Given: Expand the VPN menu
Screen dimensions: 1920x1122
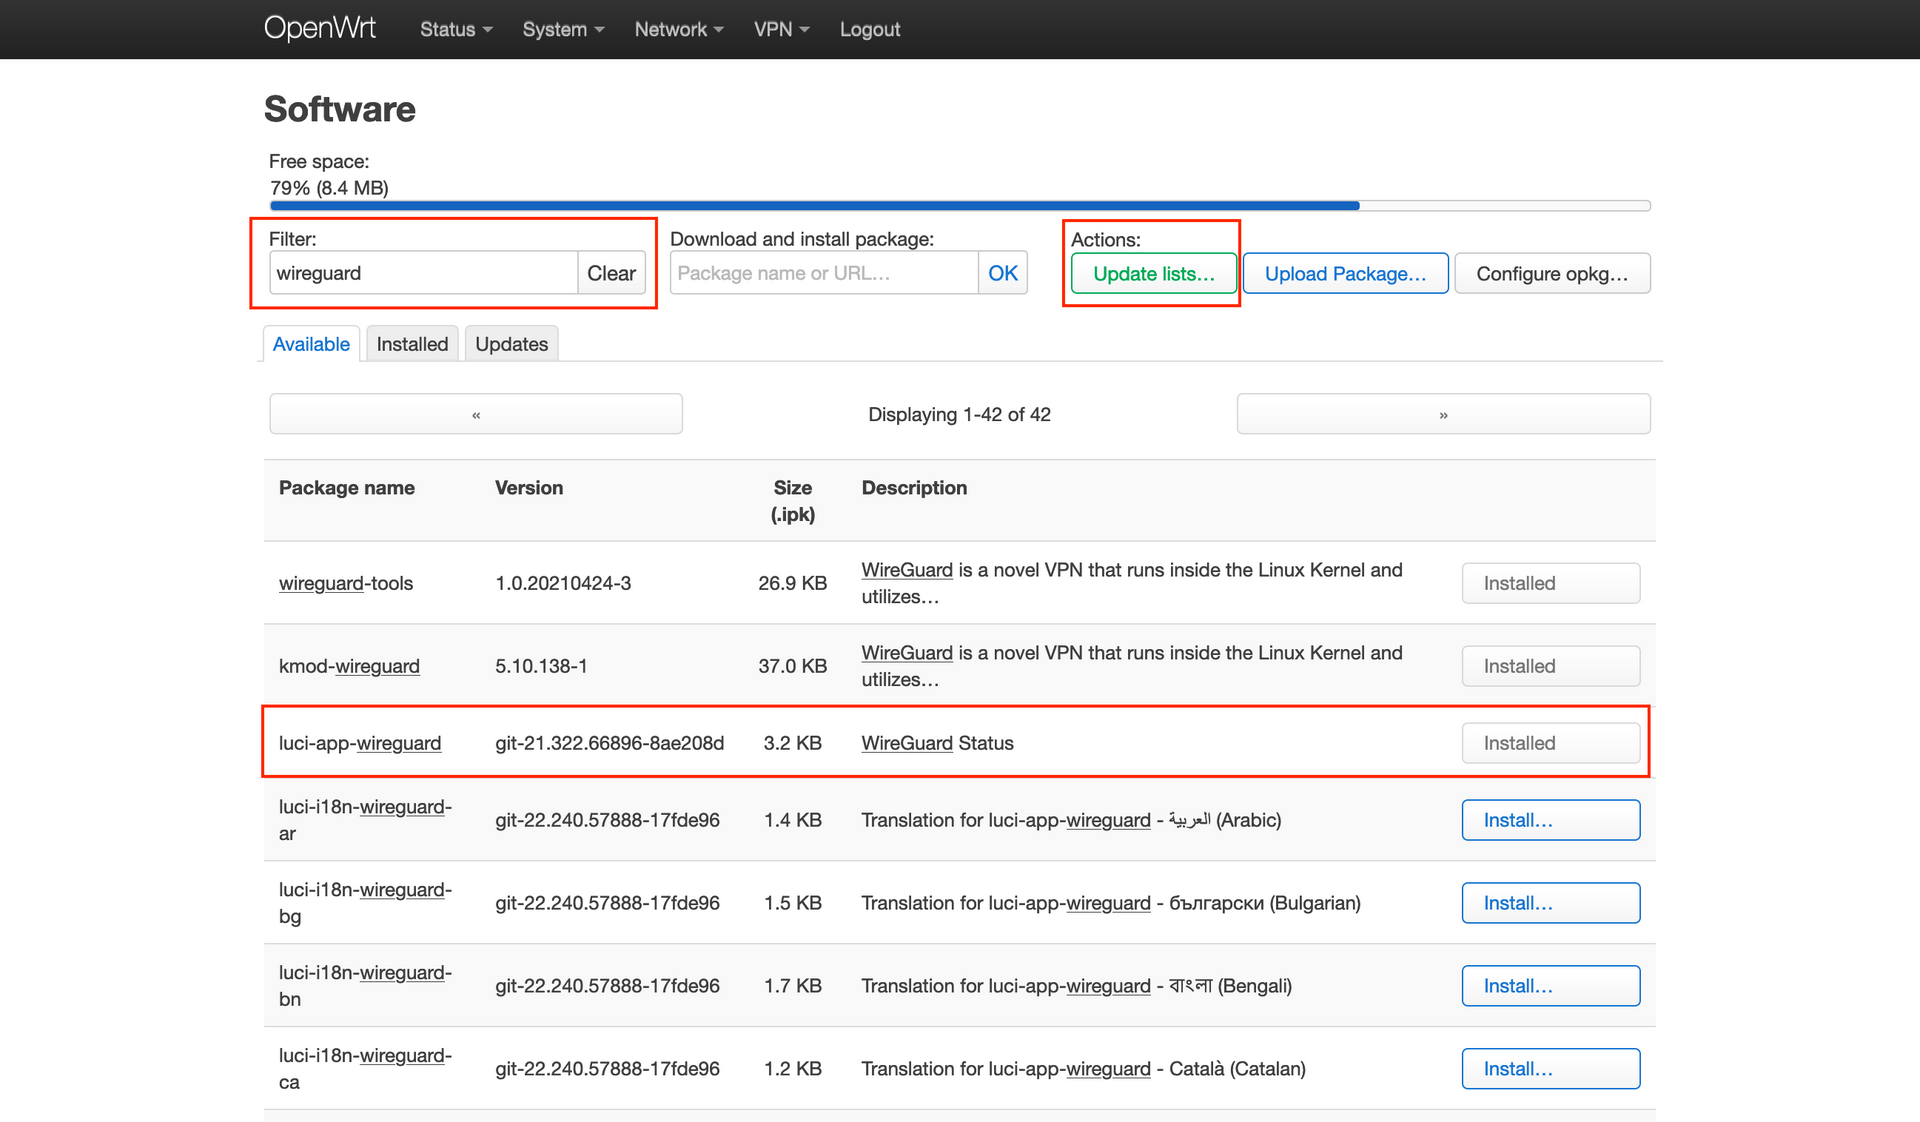Looking at the screenshot, I should pyautogui.click(x=781, y=30).
